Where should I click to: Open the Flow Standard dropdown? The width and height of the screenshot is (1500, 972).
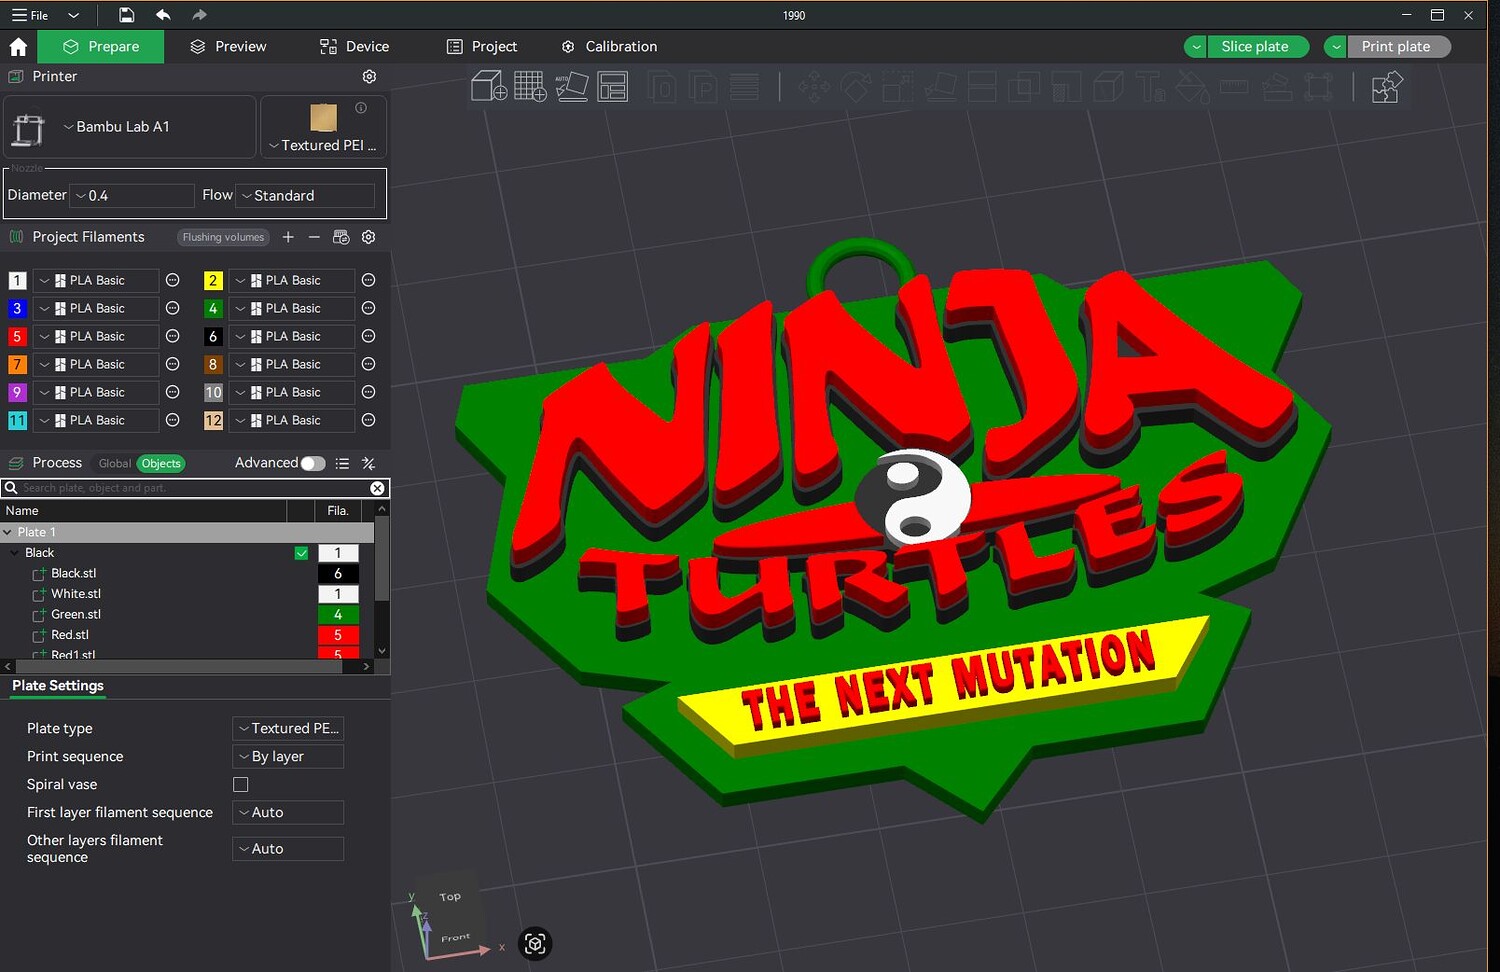[306, 196]
